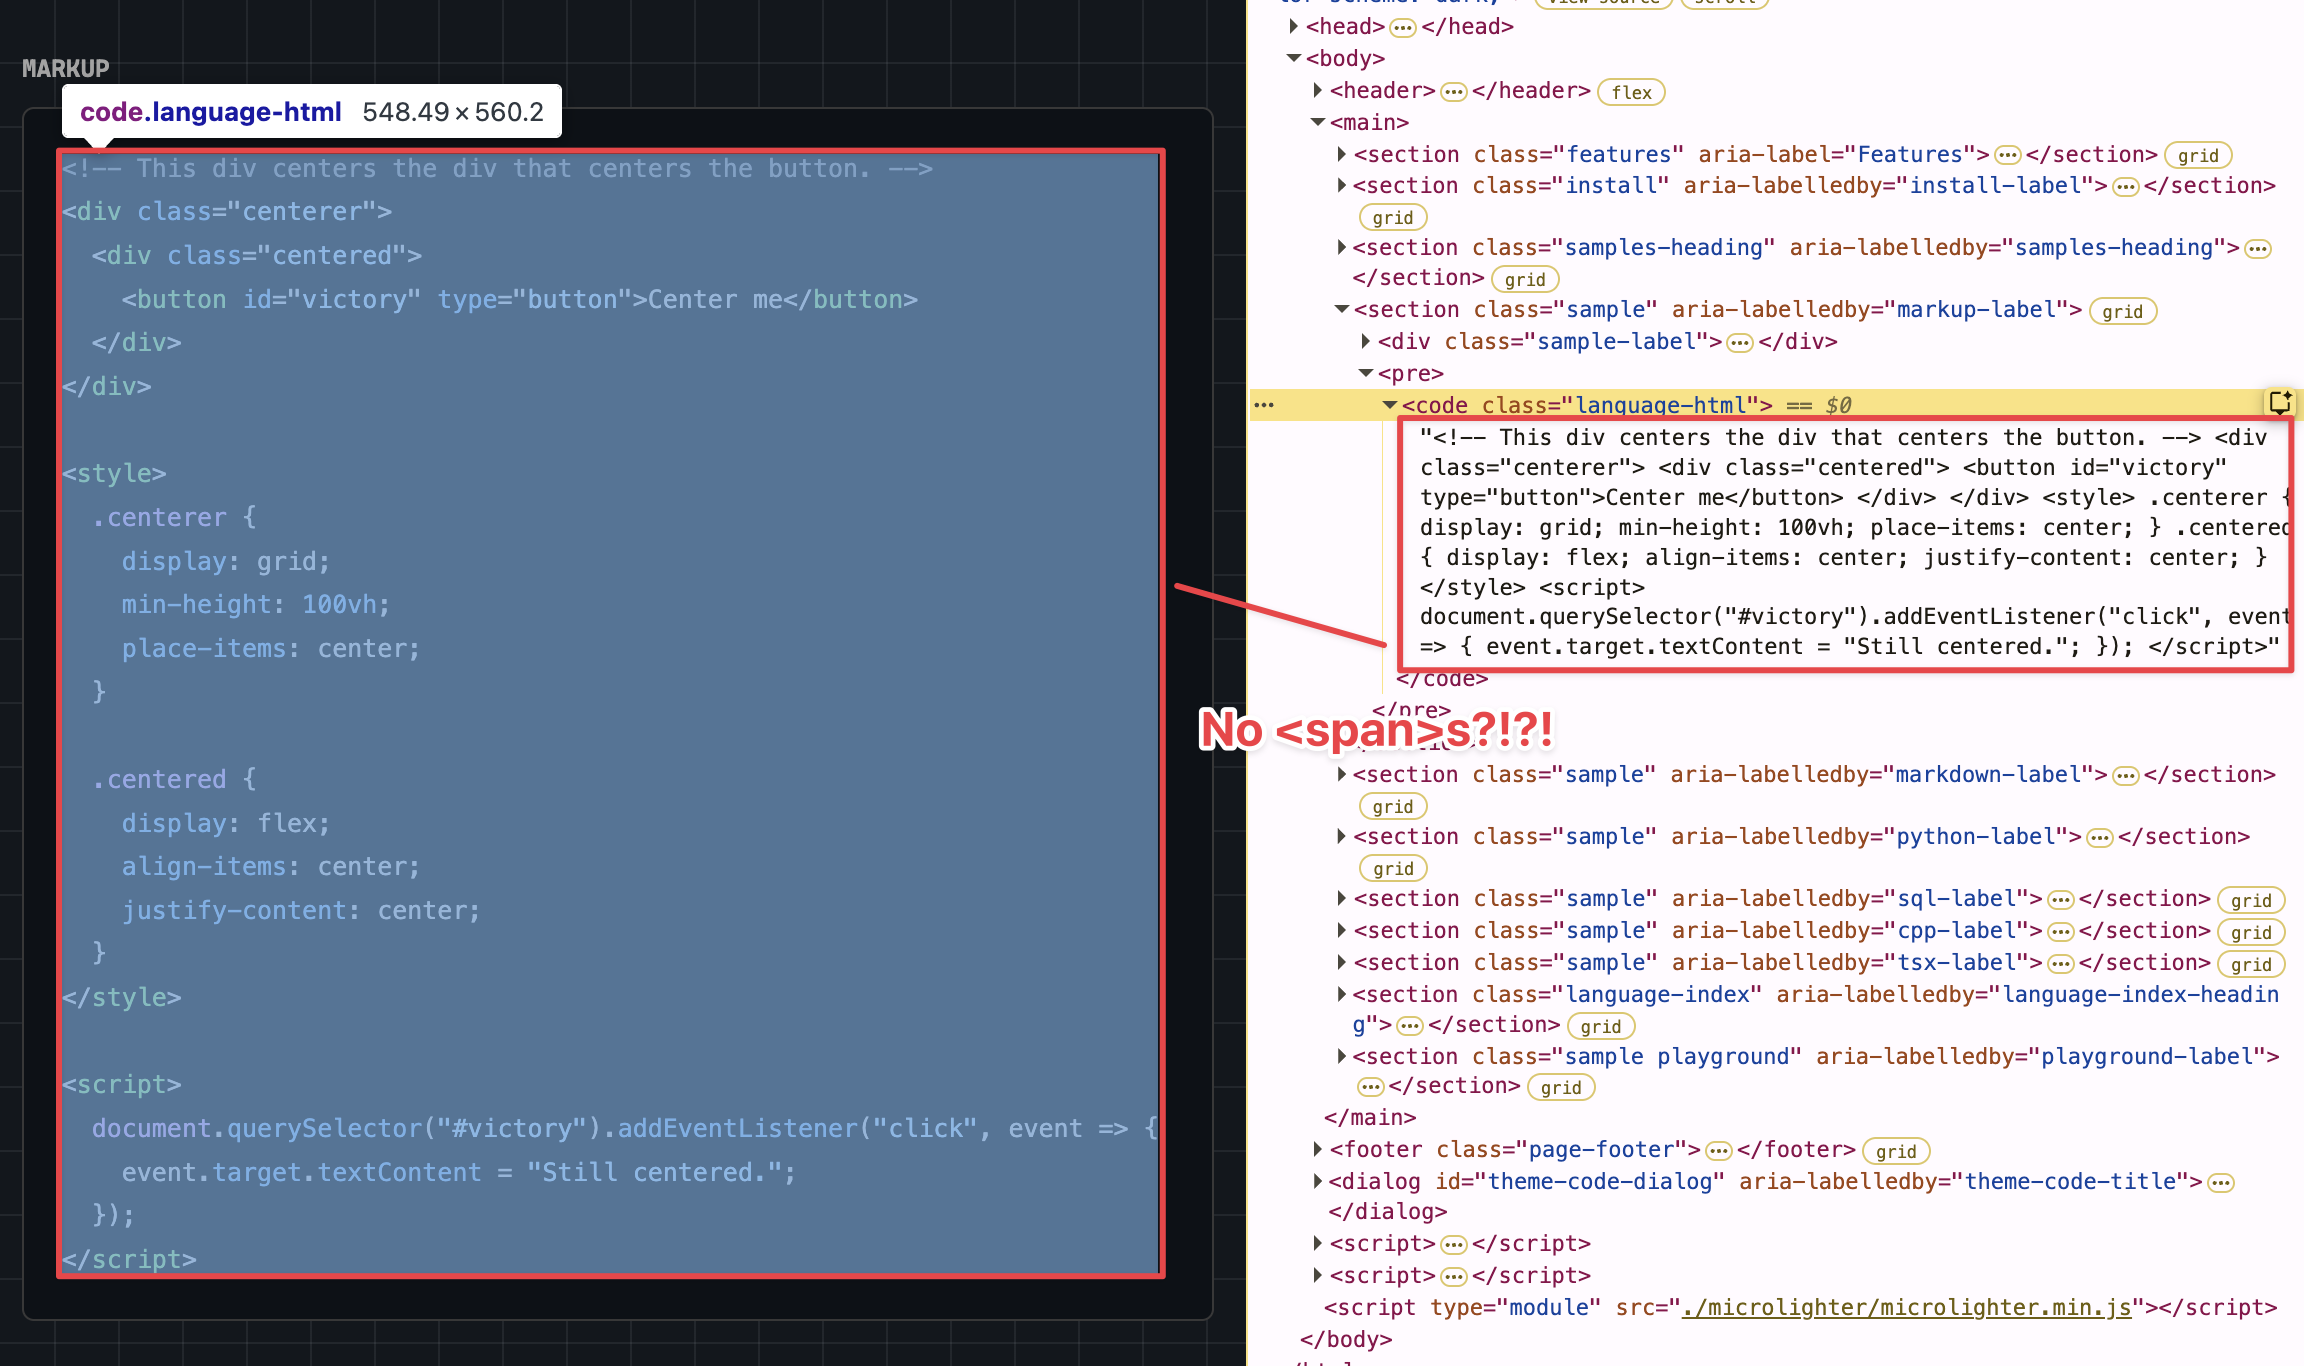This screenshot has width=2304, height=1366.
Task: Toggle the grid badge on the language-index section
Action: click(1600, 1026)
